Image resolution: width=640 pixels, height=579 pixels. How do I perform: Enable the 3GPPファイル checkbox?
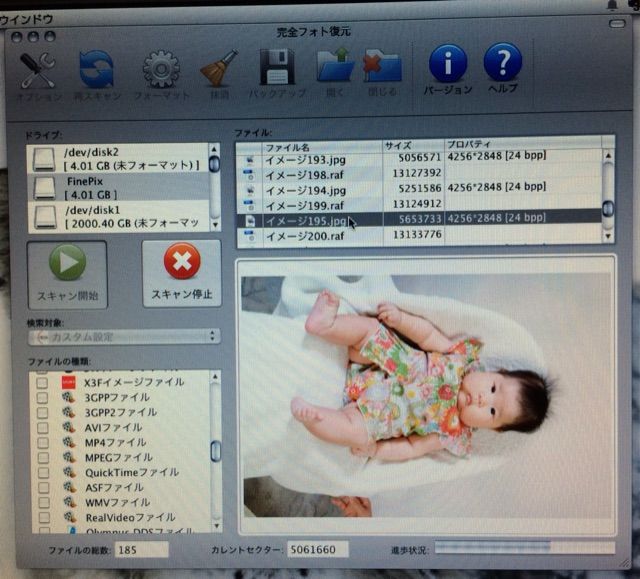[42, 398]
